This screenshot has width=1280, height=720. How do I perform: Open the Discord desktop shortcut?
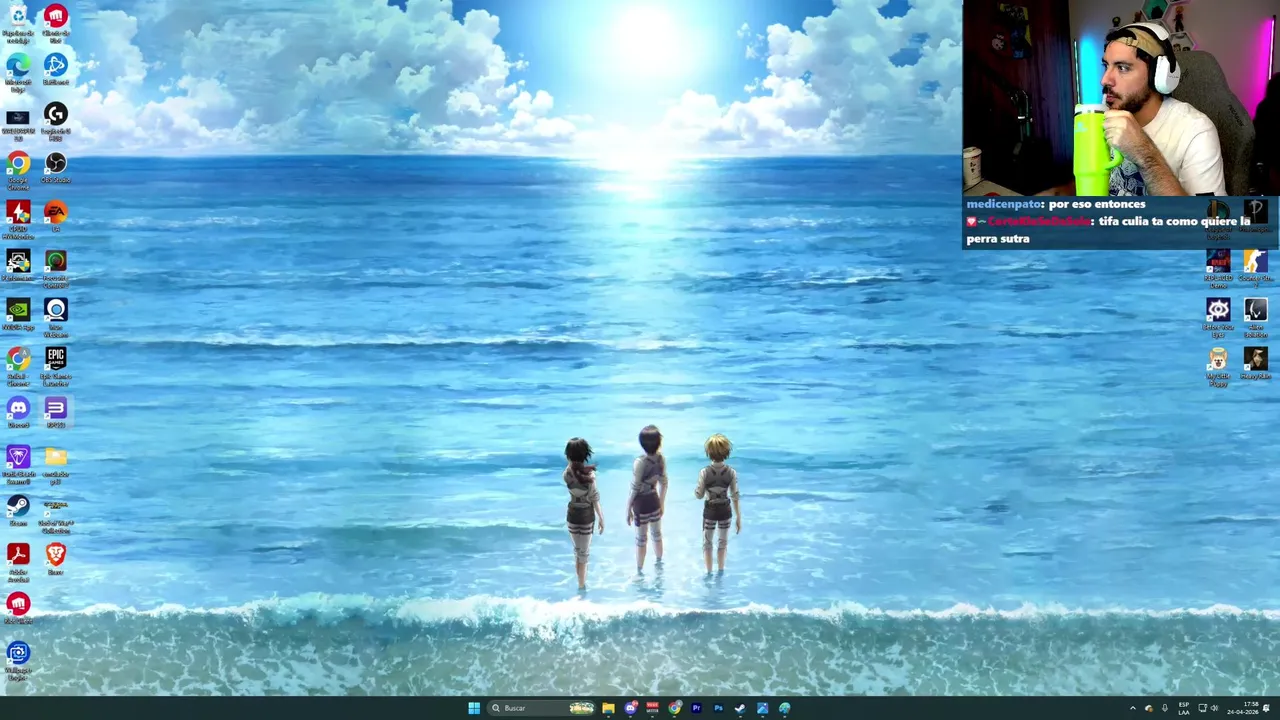point(18,412)
